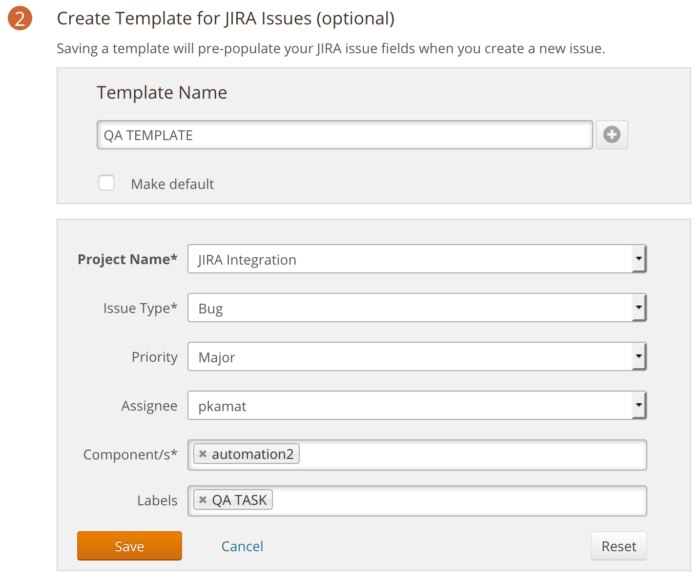Click the Cancel link
This screenshot has width=700, height=580.
[x=242, y=546]
